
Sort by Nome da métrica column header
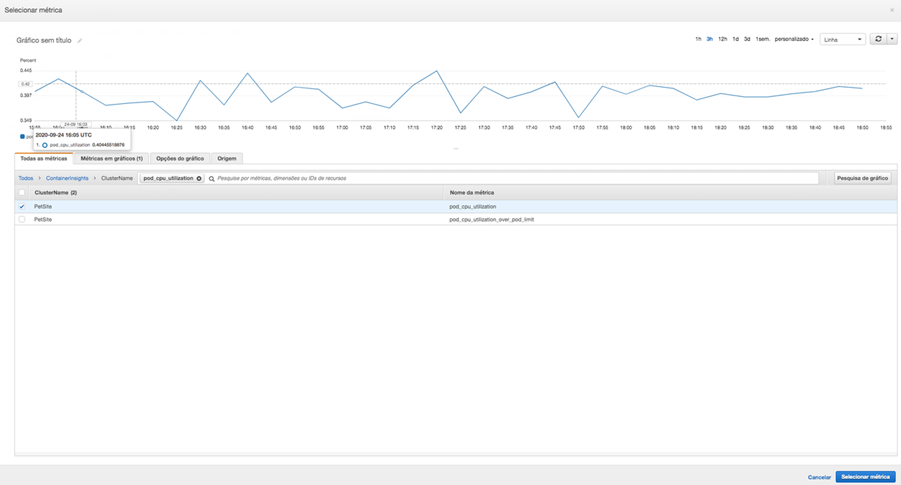[x=472, y=193]
